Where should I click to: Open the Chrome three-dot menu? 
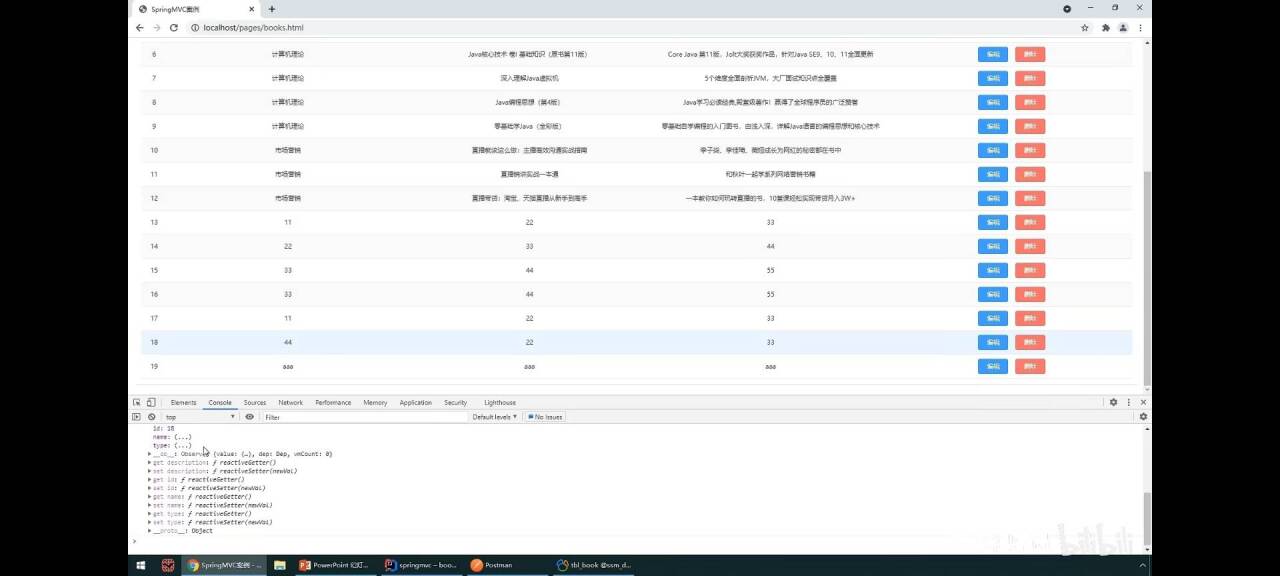[x=1139, y=28]
